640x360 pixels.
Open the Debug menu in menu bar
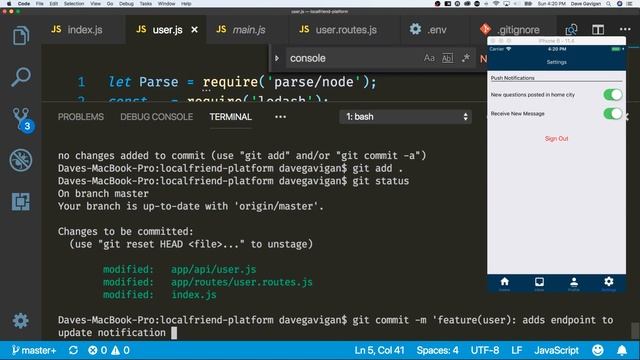[x=126, y=4]
